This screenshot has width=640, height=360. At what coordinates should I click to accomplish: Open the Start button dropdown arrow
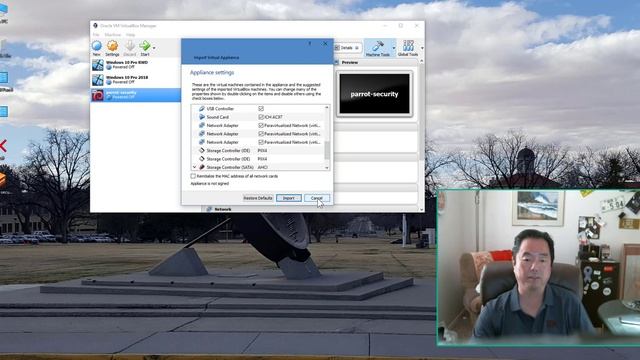tap(154, 48)
